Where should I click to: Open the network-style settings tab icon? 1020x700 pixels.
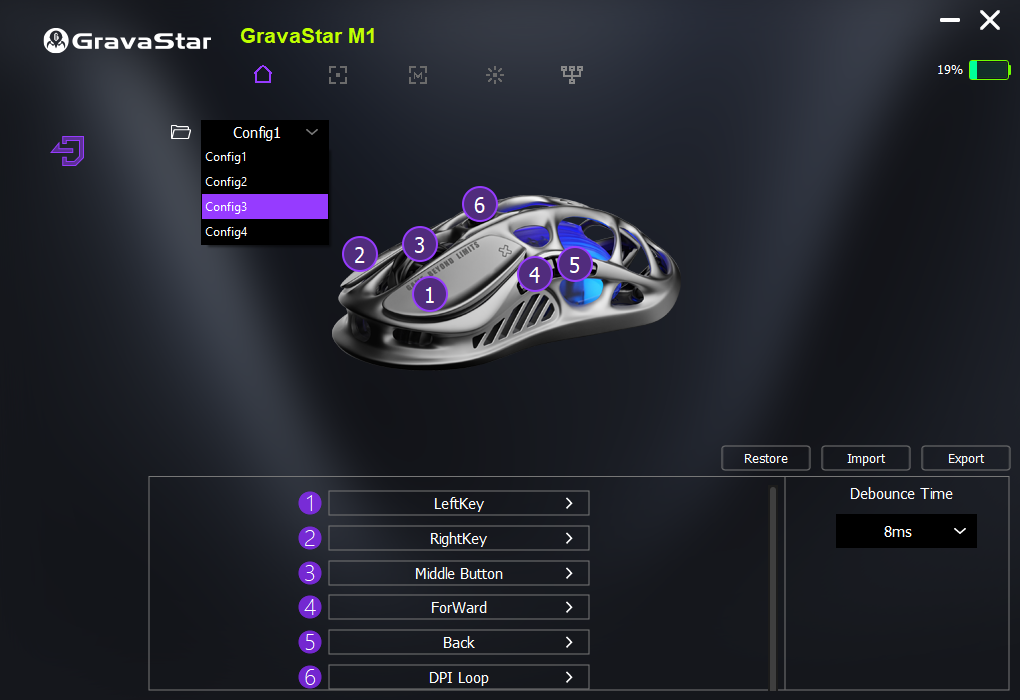point(572,75)
